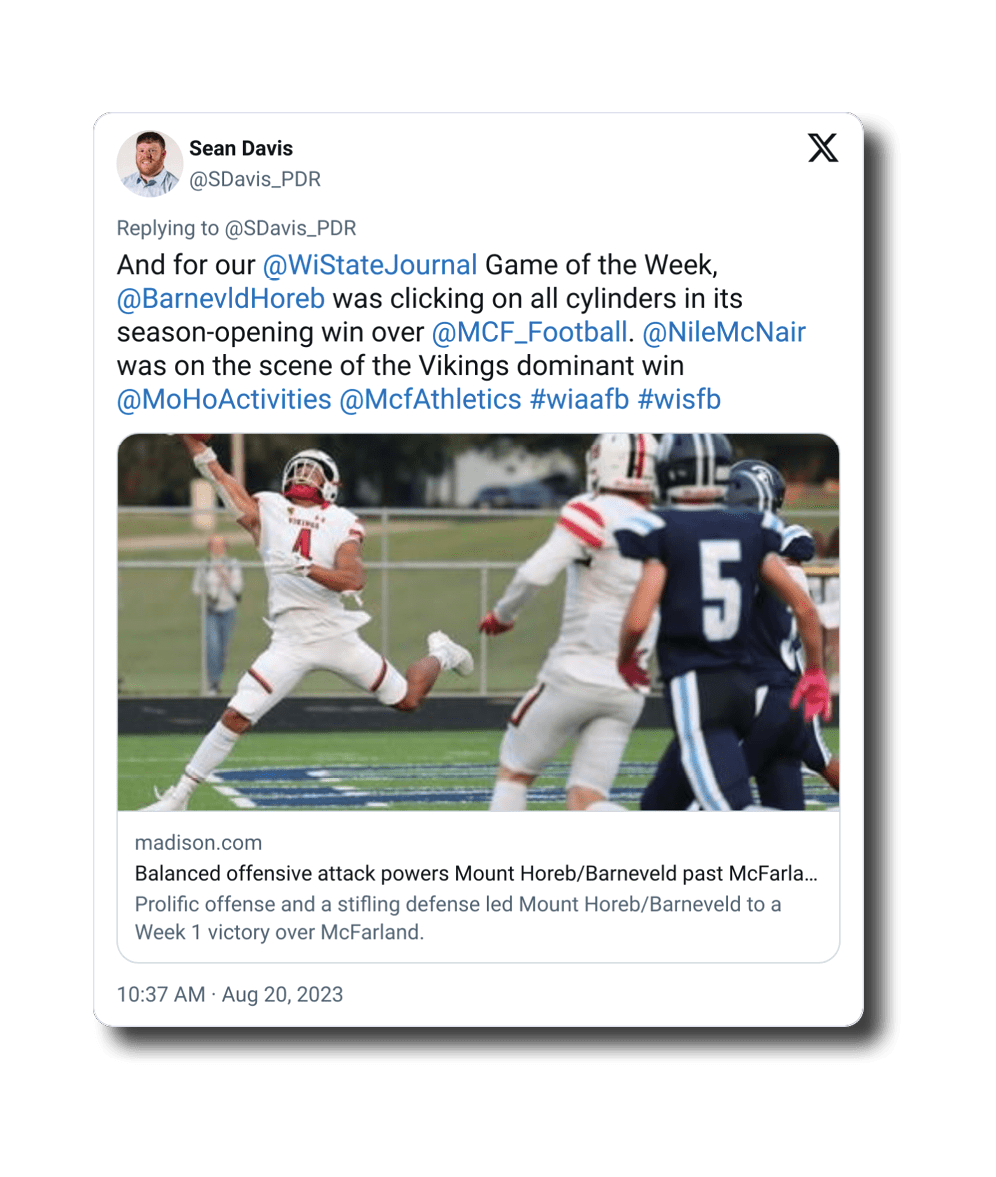This screenshot has height=1177, width=996.
Task: Select the #wisfb hashtag
Action: tap(679, 399)
